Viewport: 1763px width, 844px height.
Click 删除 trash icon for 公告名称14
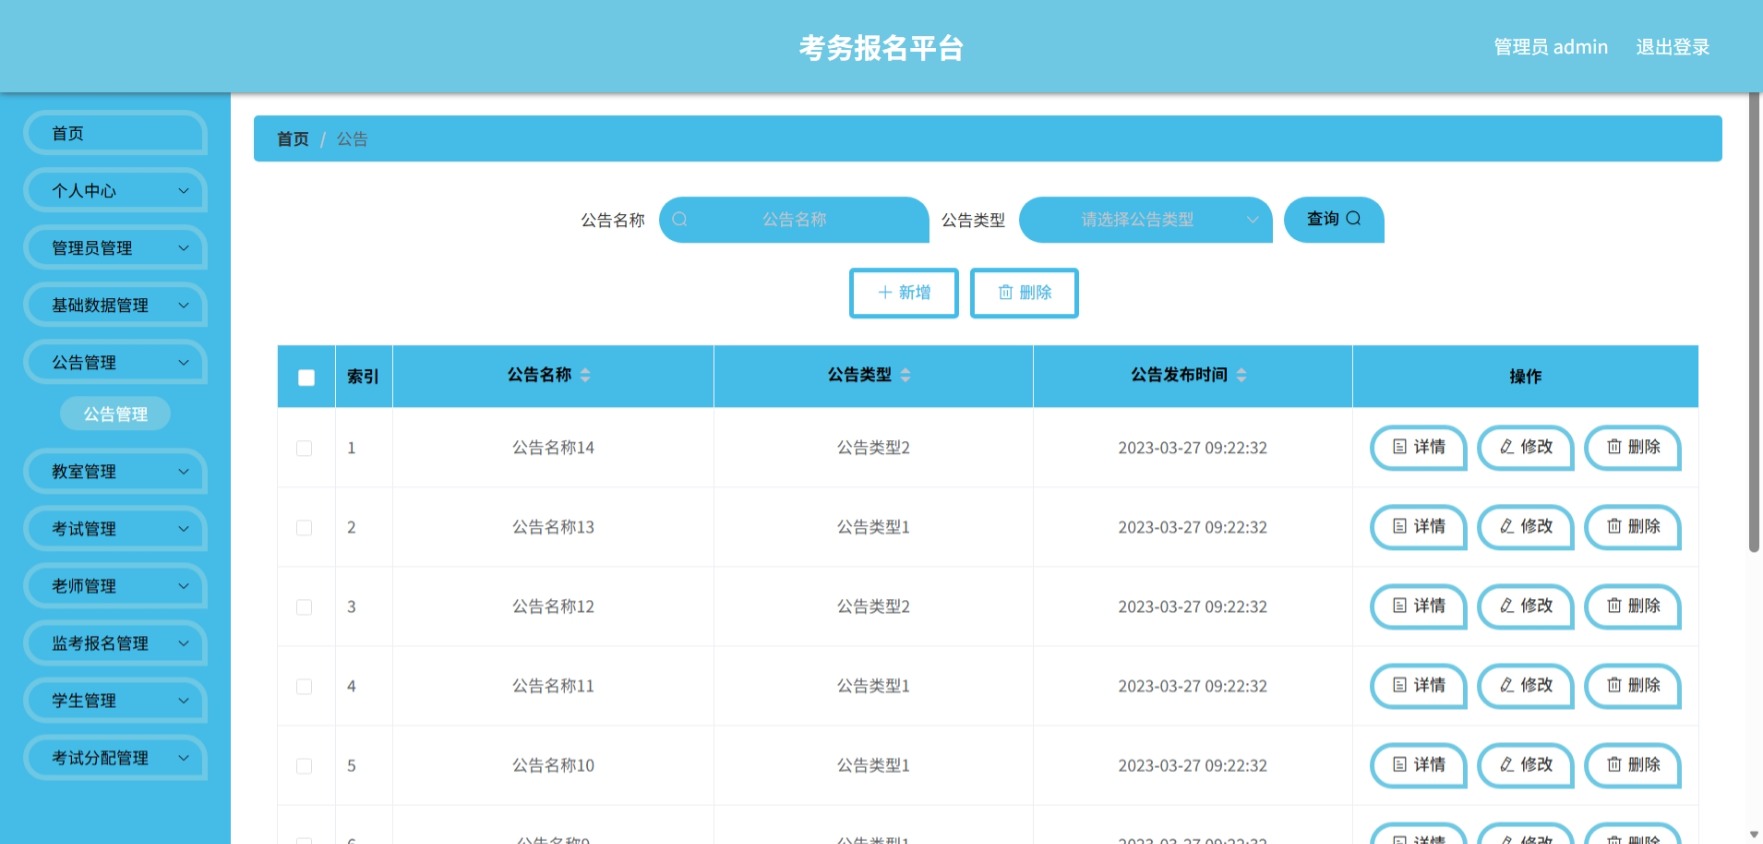coord(1614,447)
